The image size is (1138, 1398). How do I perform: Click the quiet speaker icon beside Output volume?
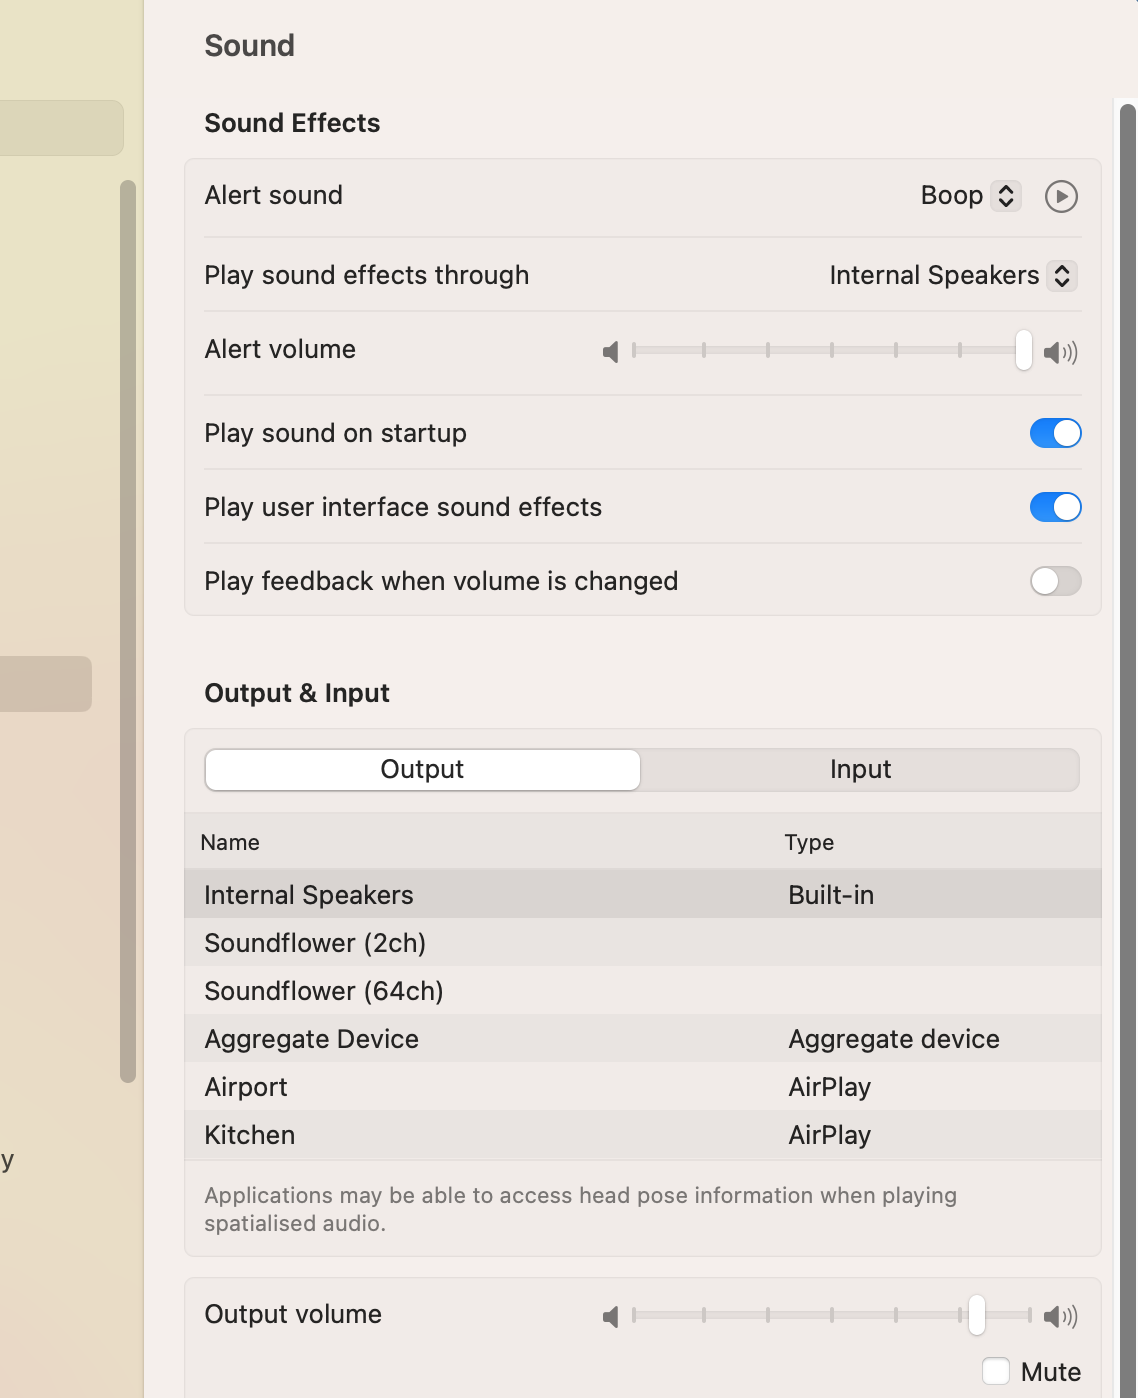coord(610,1316)
